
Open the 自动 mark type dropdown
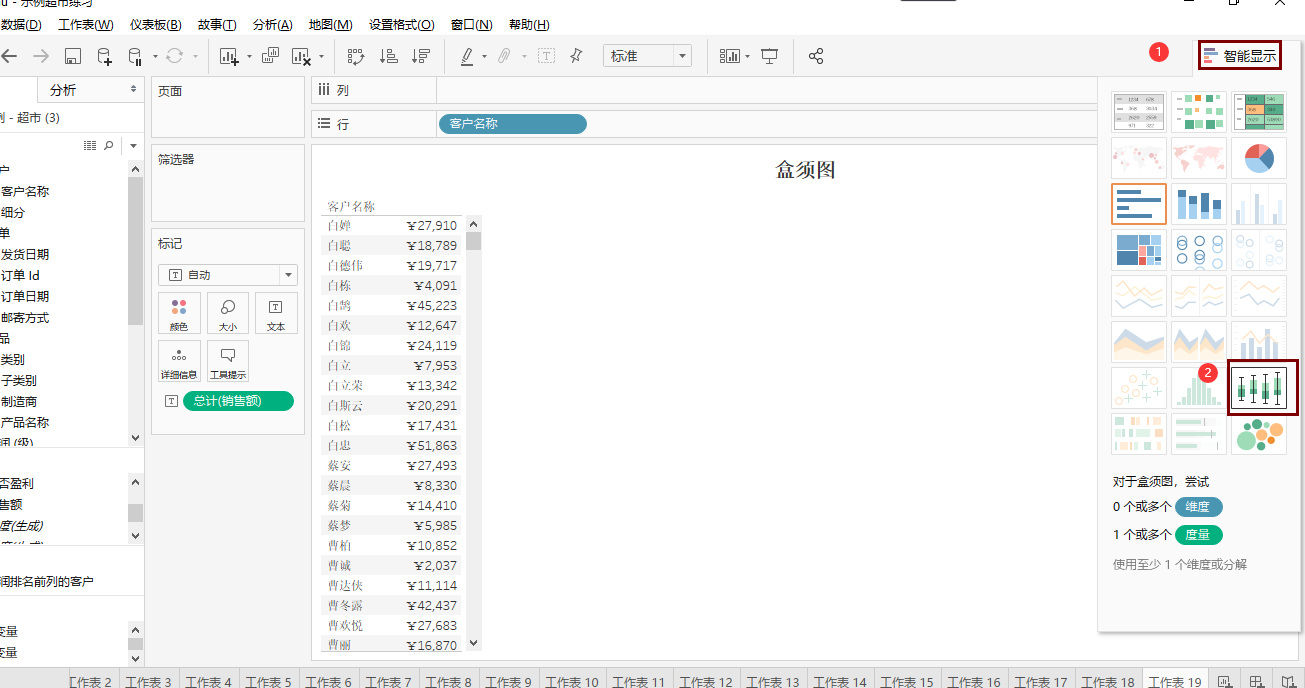pos(228,274)
